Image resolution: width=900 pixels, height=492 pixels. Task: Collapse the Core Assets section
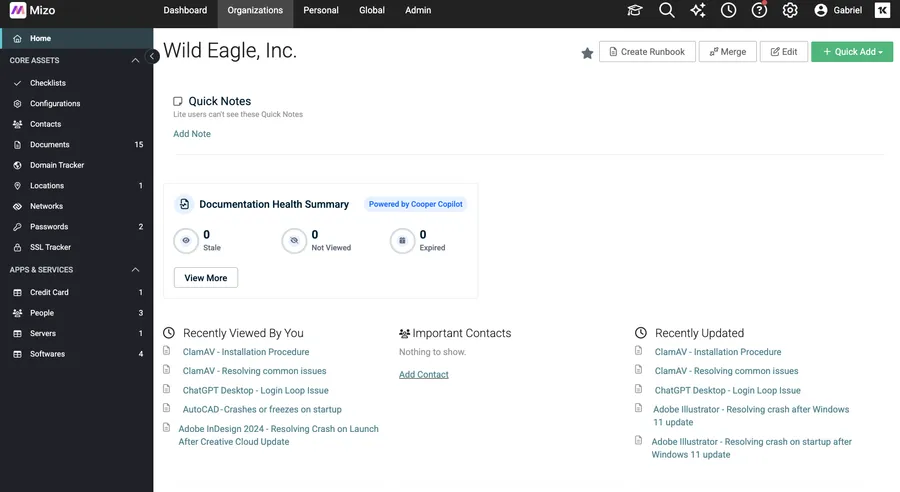coord(135,60)
